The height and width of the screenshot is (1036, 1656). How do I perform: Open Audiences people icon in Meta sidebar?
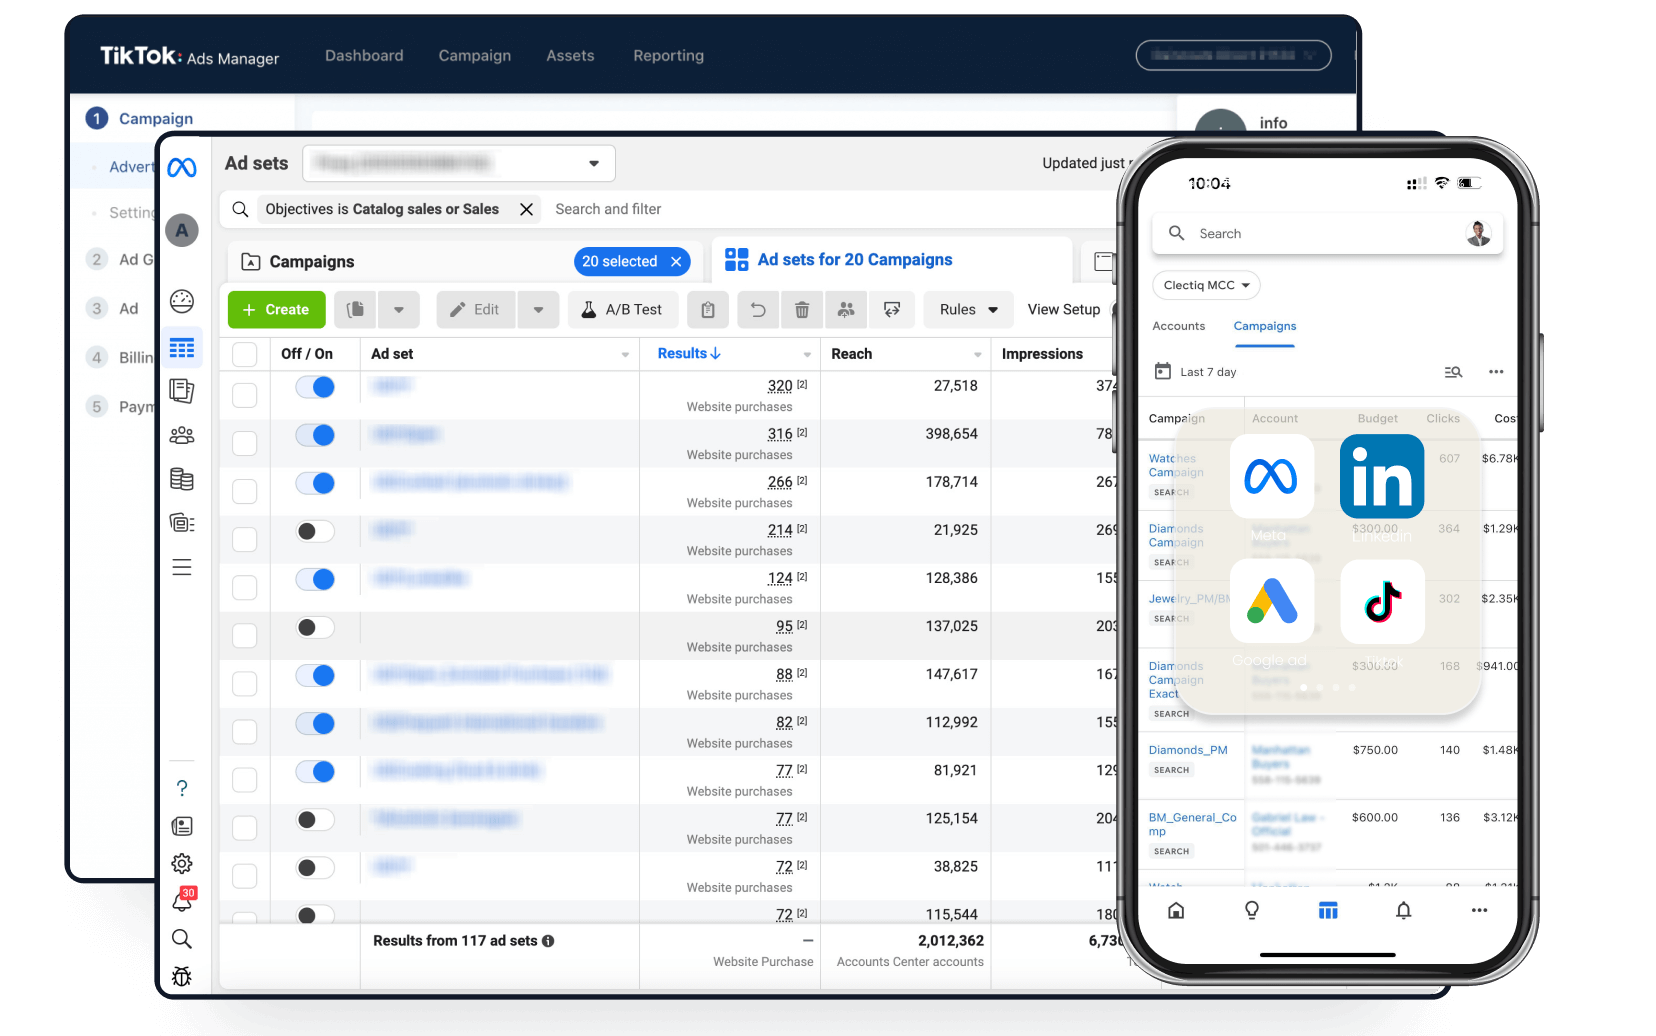tap(182, 435)
